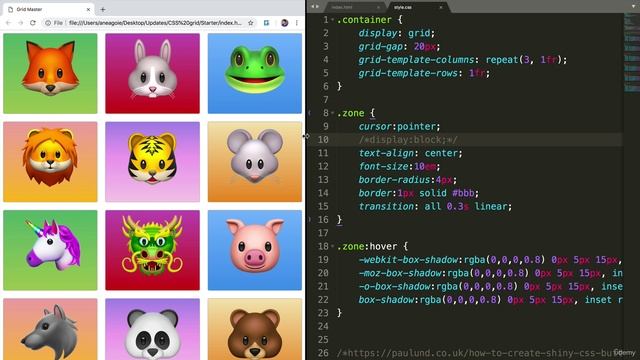
Task: Click the editor tab navigation arrows
Action: [x=315, y=7]
